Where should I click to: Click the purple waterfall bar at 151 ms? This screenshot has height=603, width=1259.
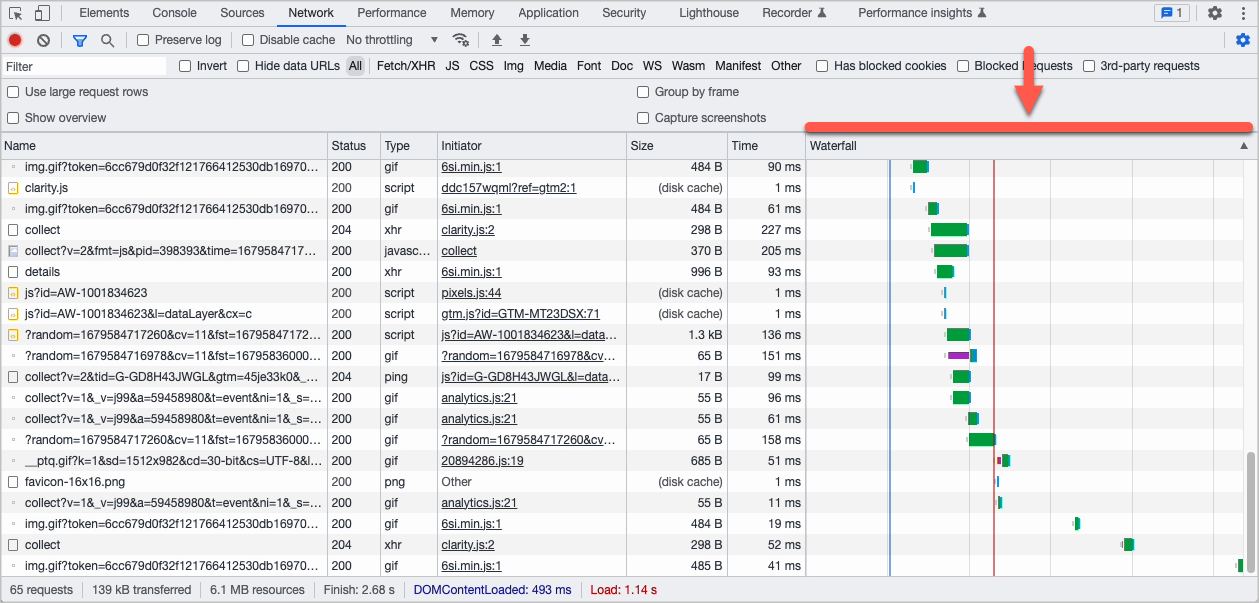[958, 356]
